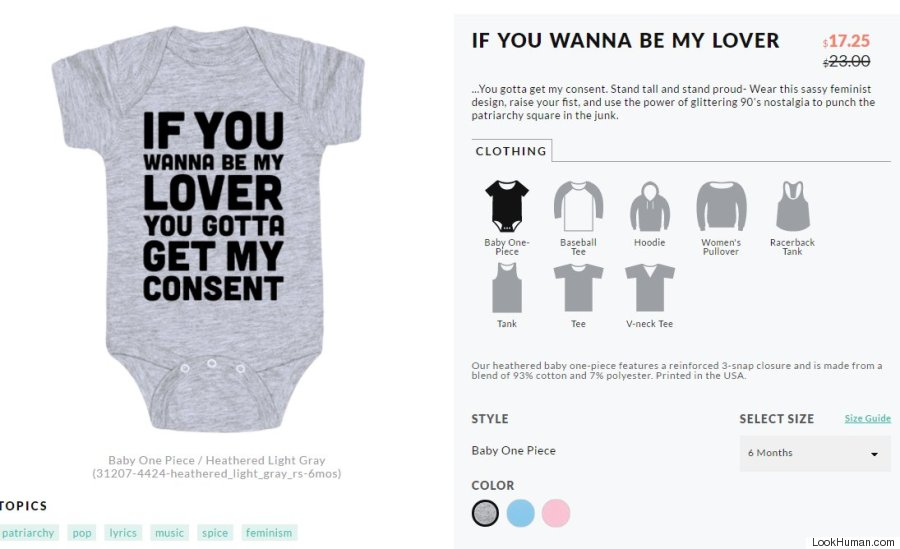Select the pink color swatch
Screen dimensions: 900x549
pos(556,513)
